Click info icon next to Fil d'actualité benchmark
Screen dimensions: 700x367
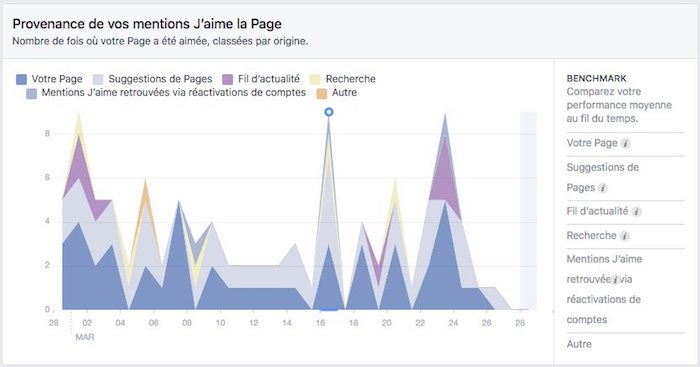click(x=637, y=212)
